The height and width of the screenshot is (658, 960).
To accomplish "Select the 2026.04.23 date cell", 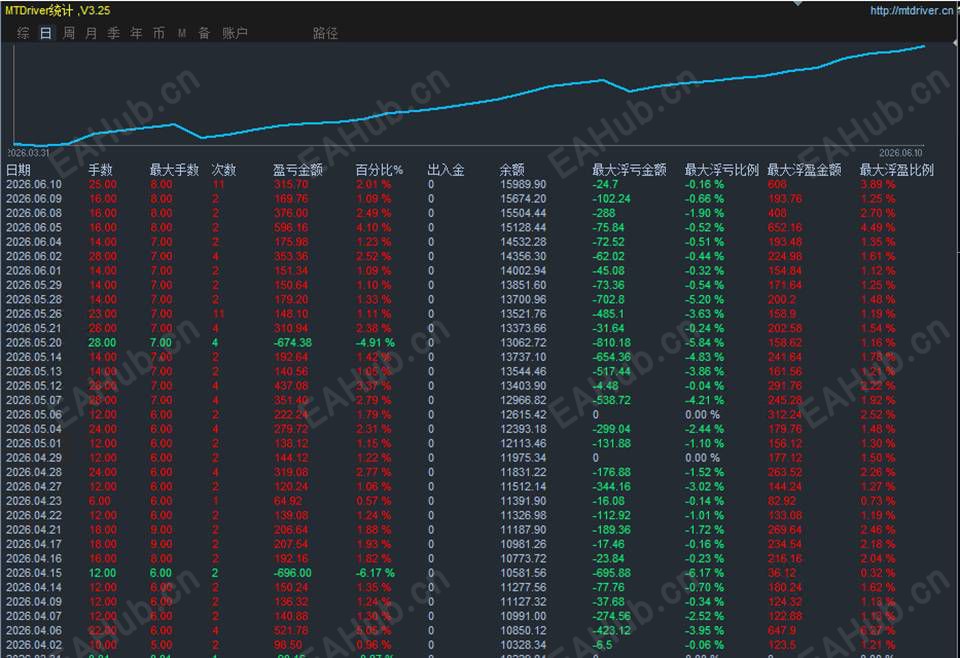I will (34, 501).
